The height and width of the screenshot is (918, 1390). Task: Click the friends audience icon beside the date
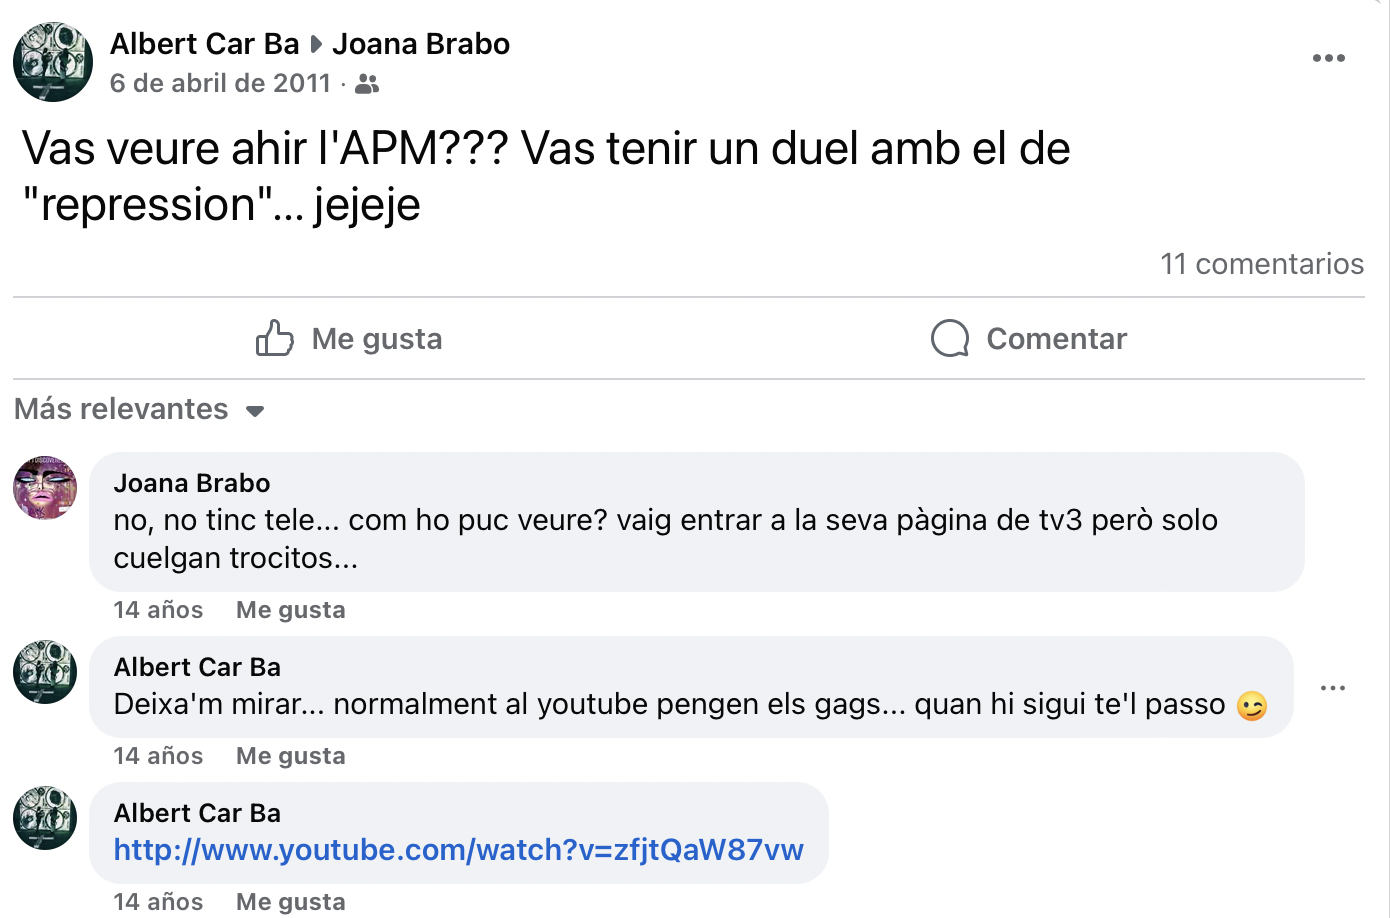pyautogui.click(x=367, y=84)
